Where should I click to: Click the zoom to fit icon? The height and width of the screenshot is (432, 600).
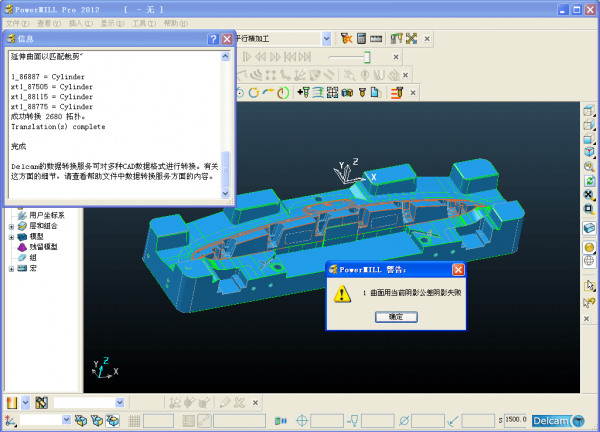click(589, 195)
